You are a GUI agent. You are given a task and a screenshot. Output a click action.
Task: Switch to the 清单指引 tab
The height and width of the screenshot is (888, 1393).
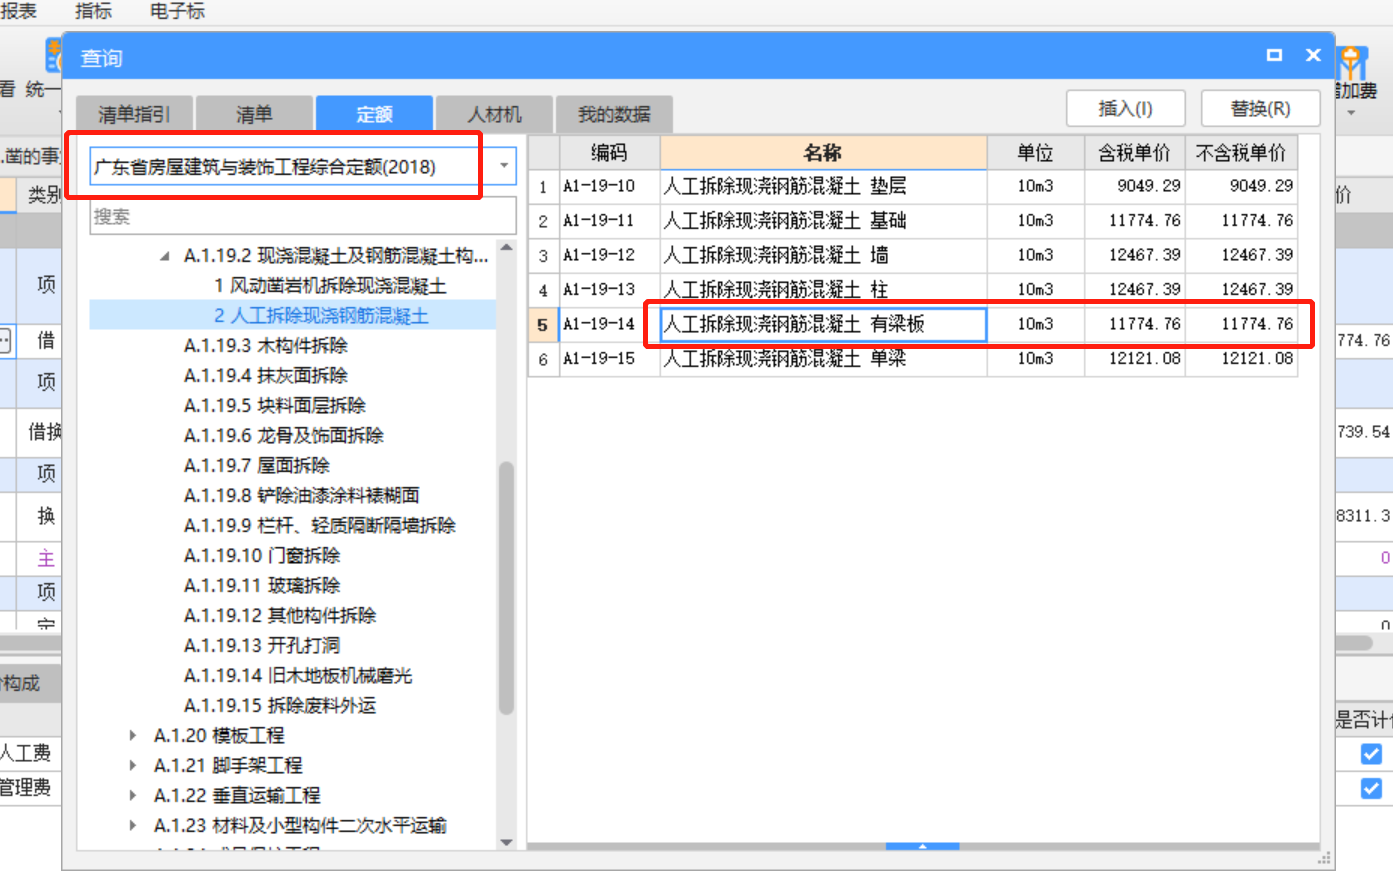click(x=134, y=114)
